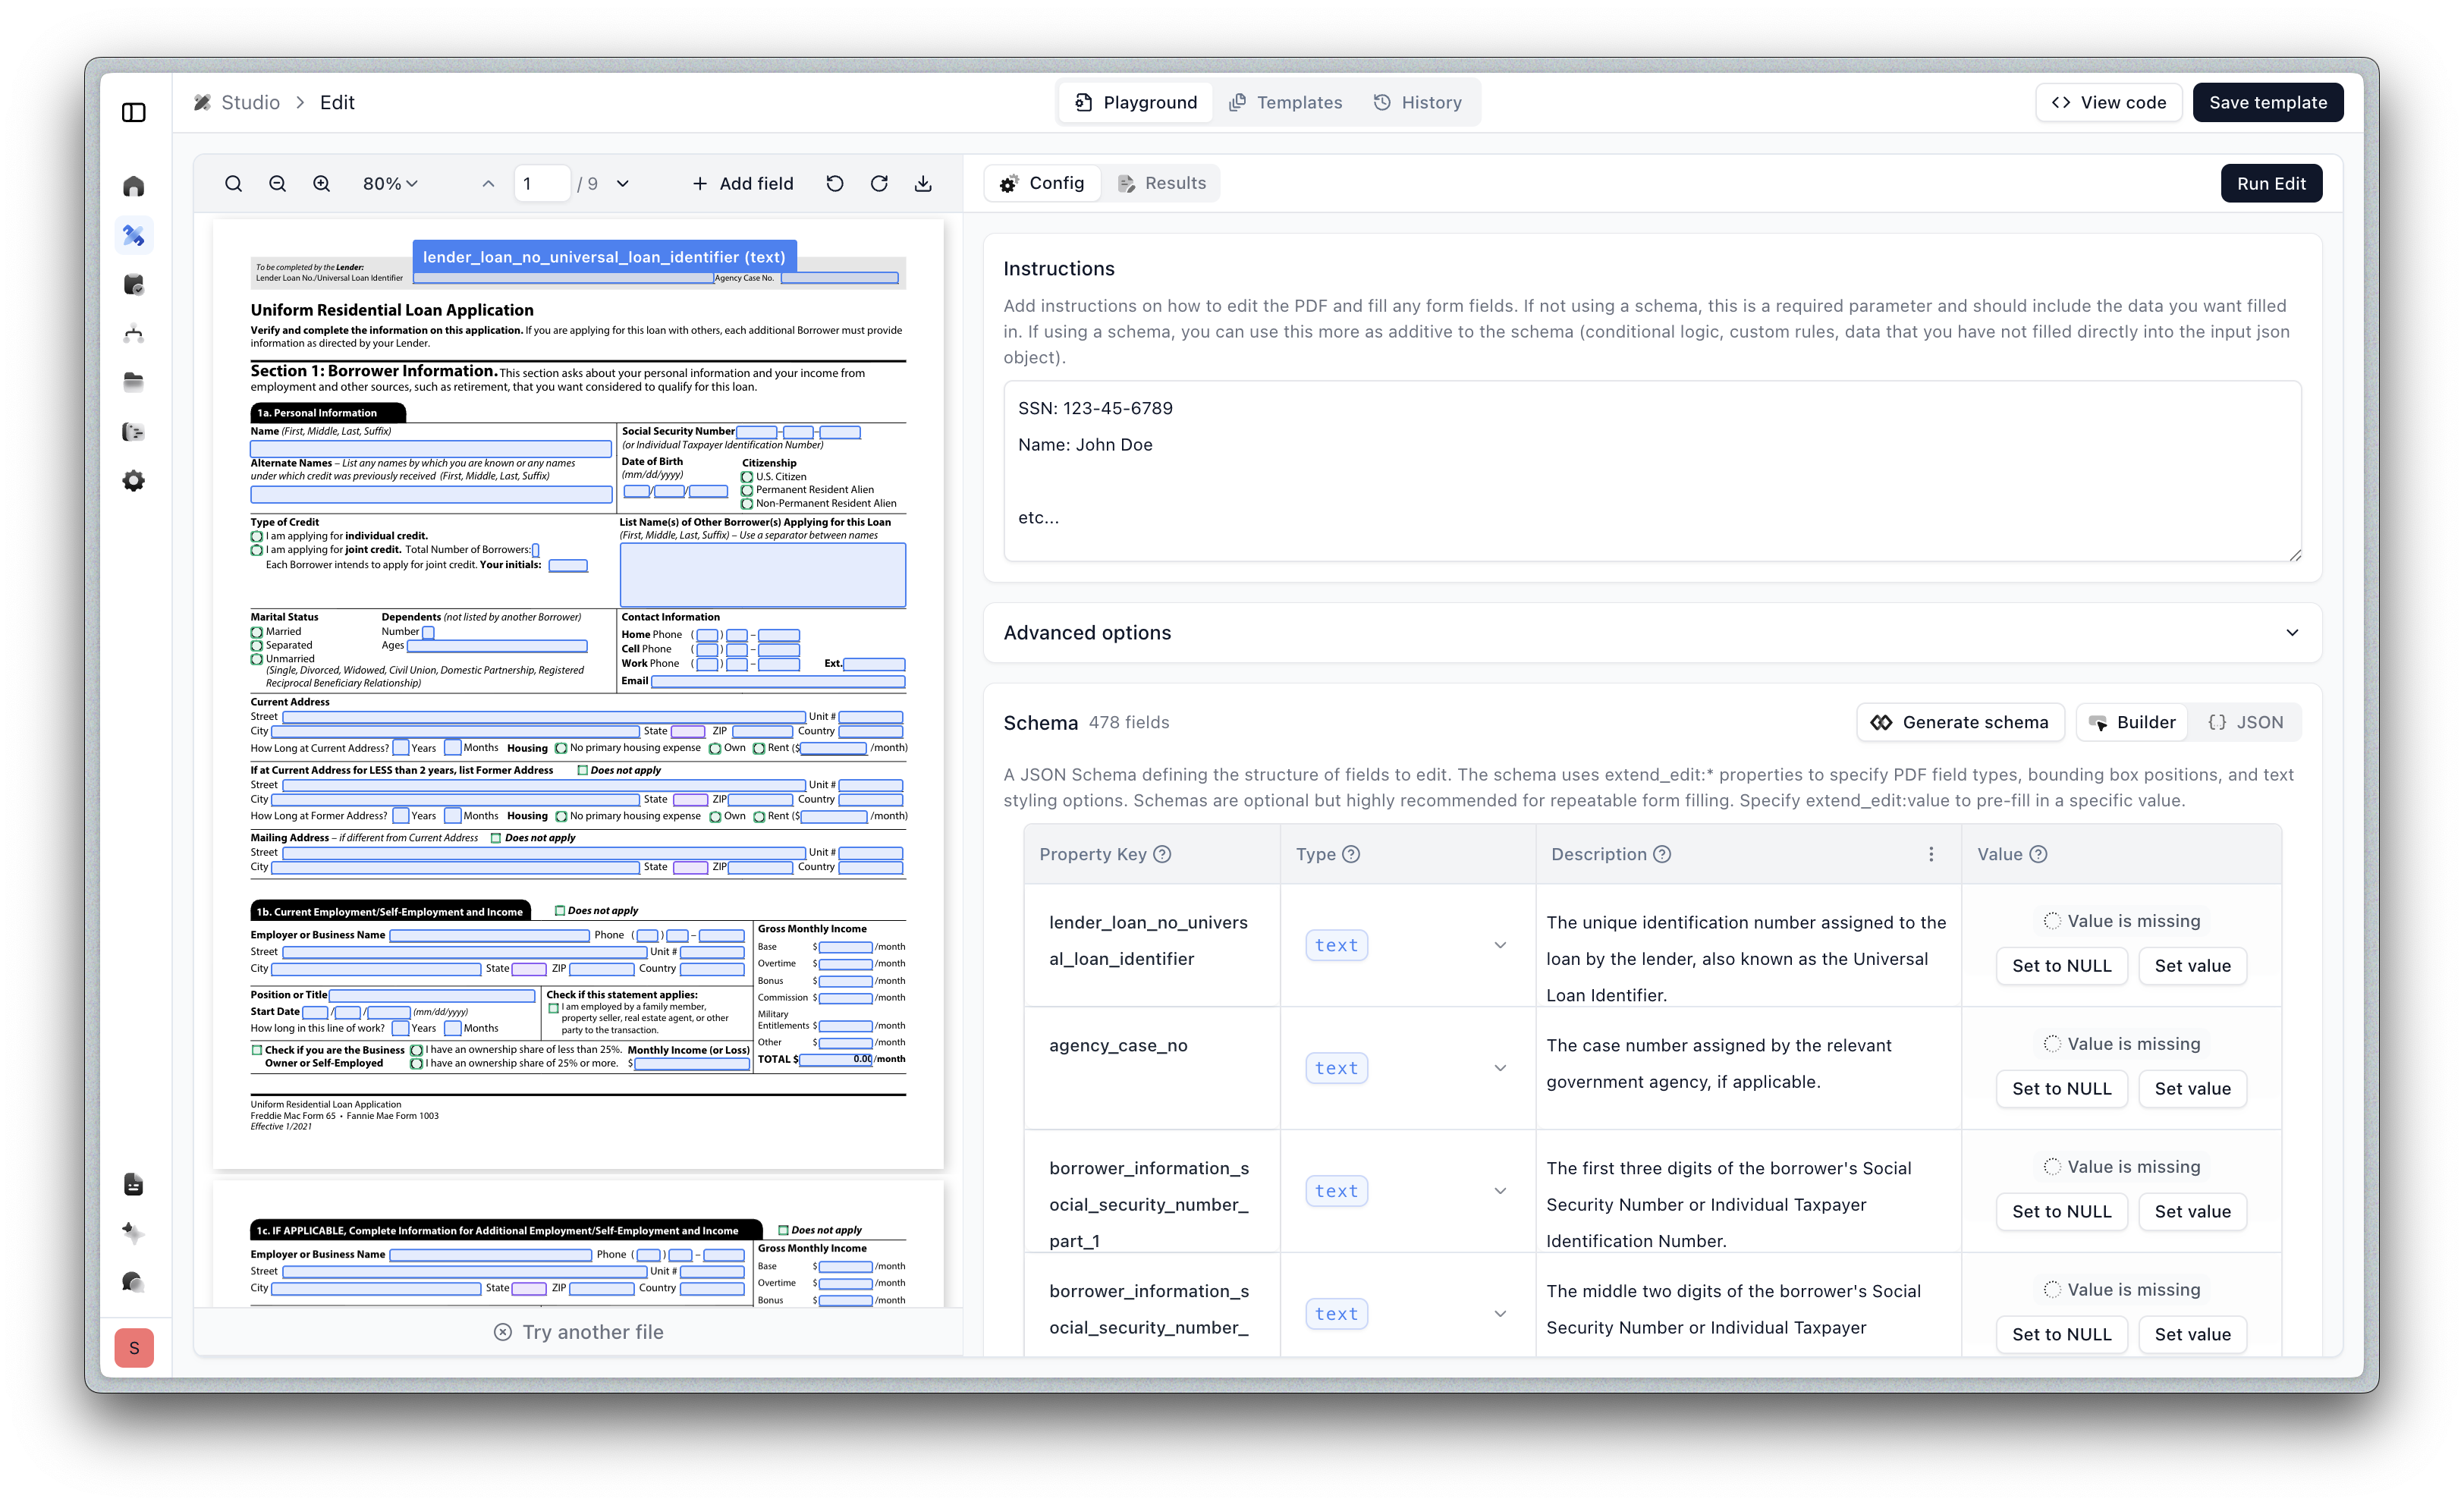
Task: Click the search magnifier in PDF toolbar
Action: [233, 184]
